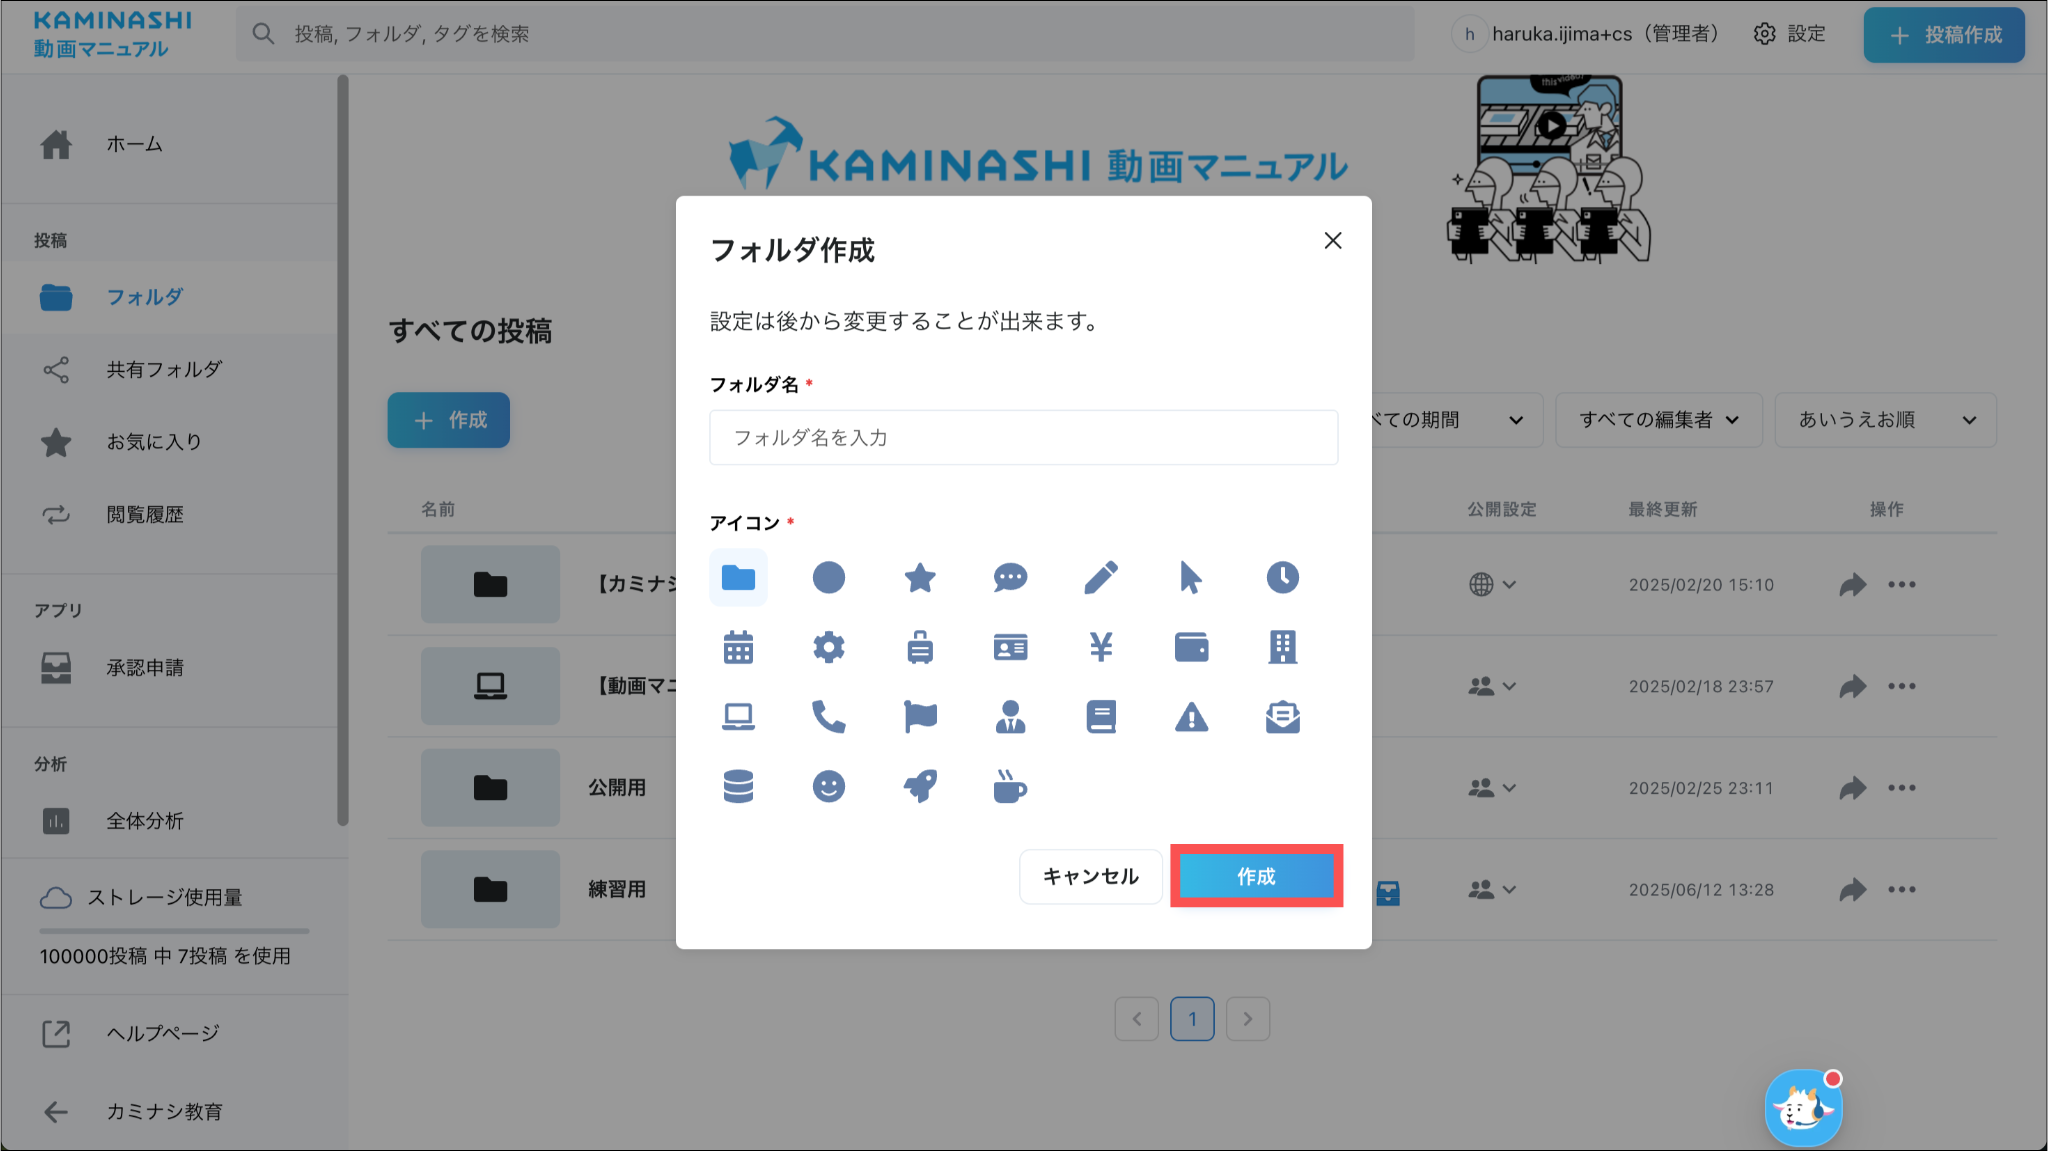Select the smiley face icon
Screen dimensions: 2048x1151
[x=829, y=787]
